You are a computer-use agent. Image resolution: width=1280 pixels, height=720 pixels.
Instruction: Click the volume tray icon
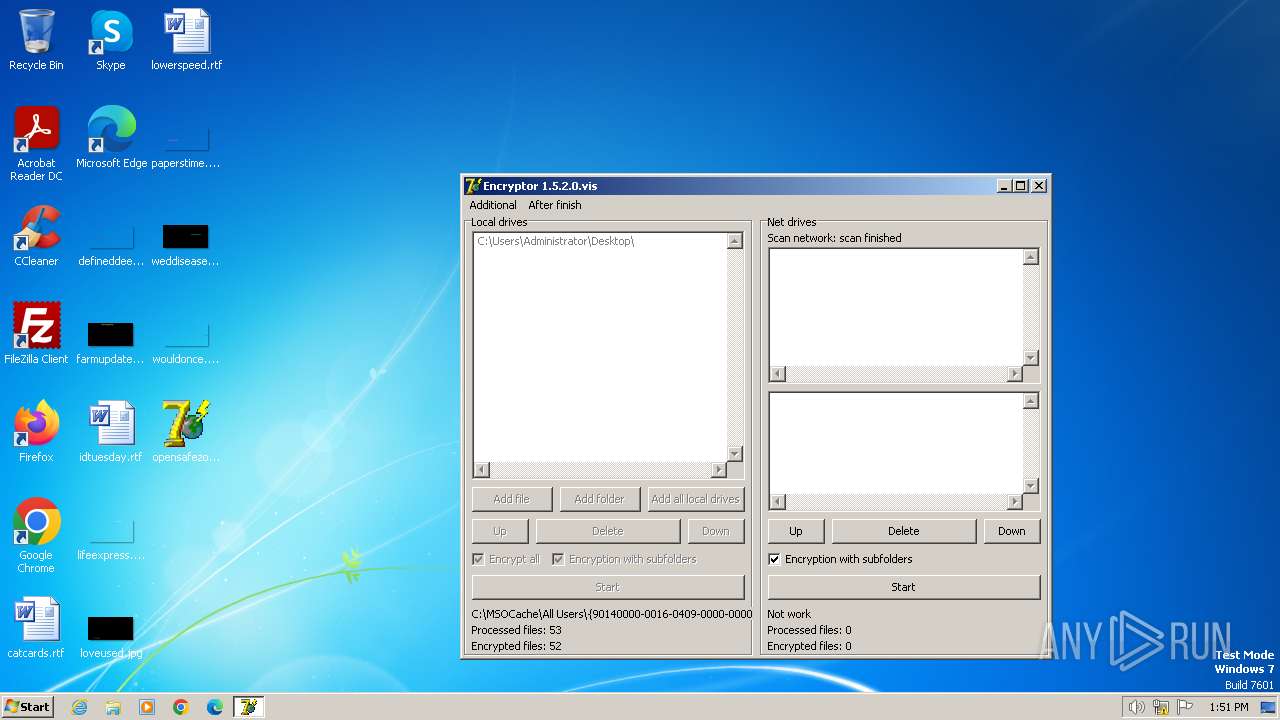[1136, 707]
